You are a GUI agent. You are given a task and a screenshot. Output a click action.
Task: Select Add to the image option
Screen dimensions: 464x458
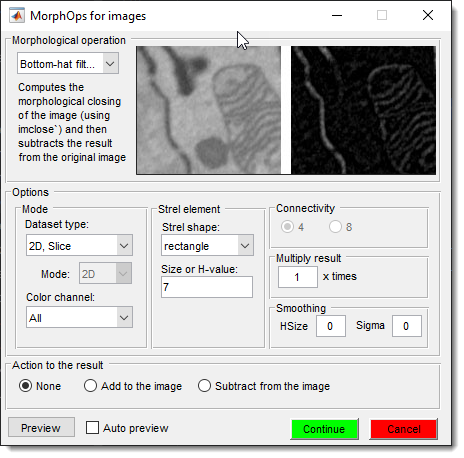[90, 386]
